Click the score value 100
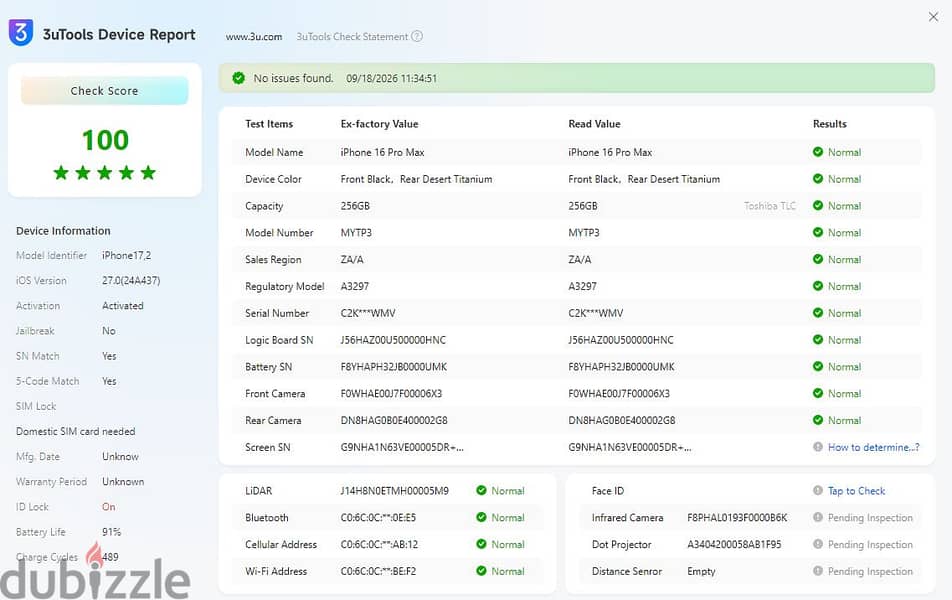952x600 pixels. pos(105,140)
